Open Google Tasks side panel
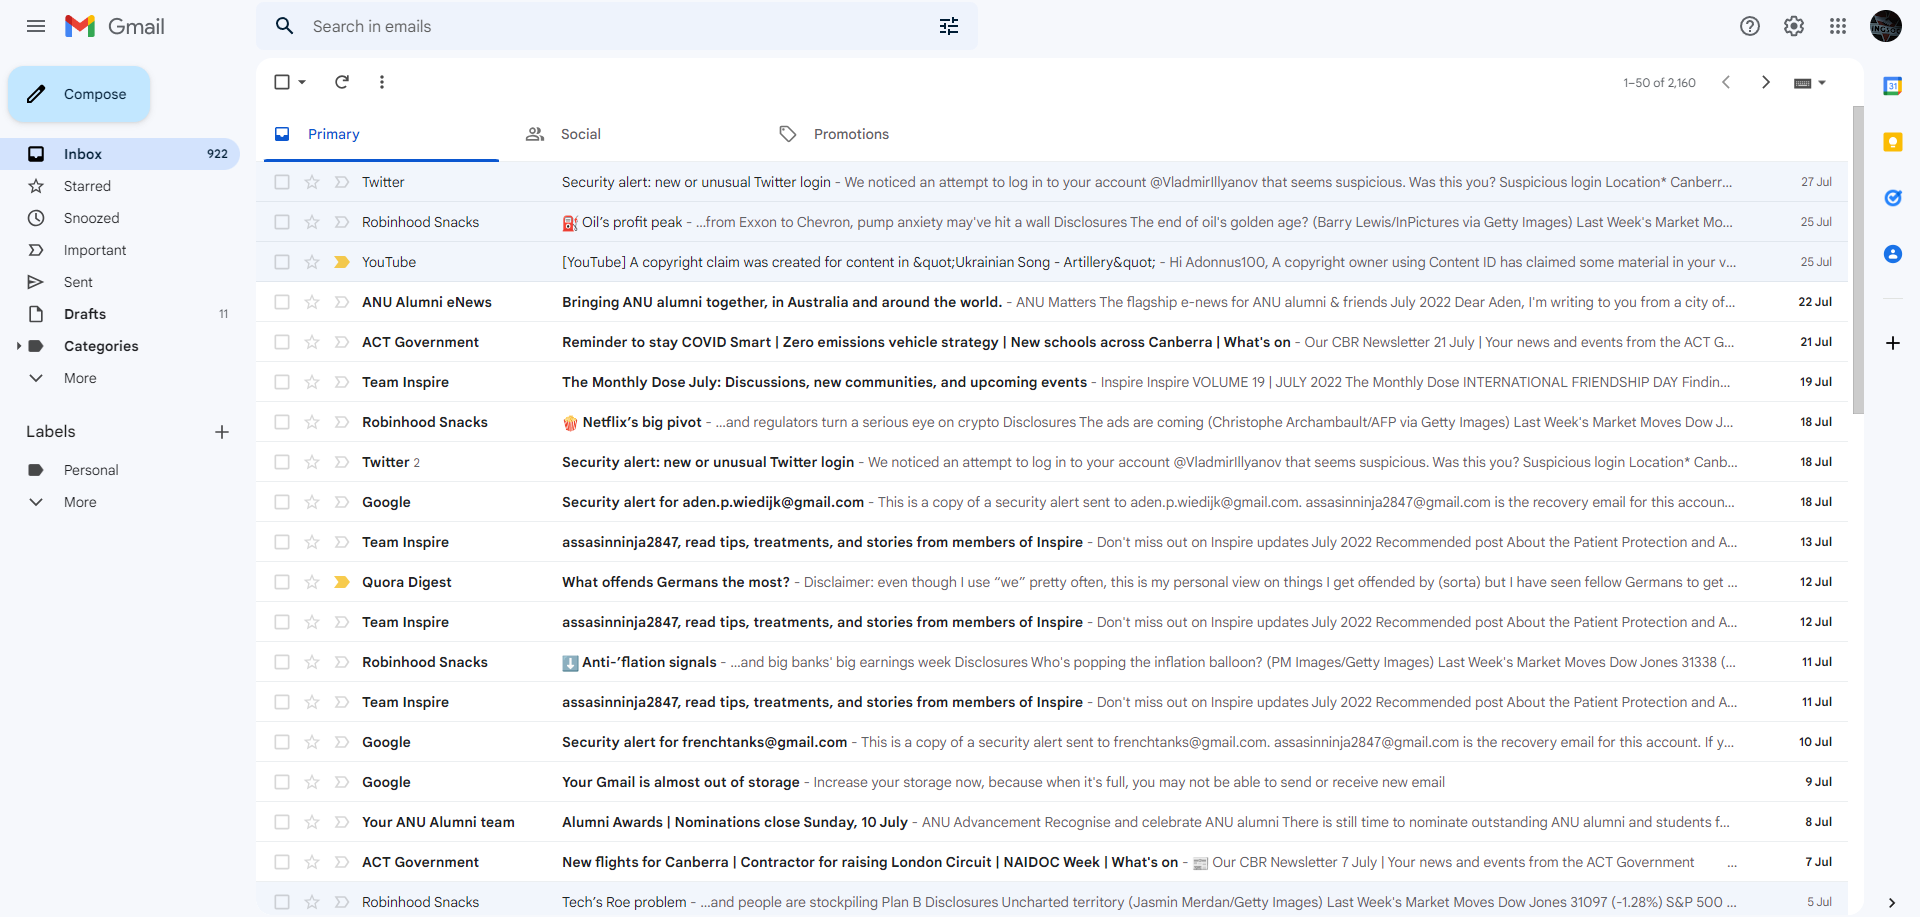Viewport: 1920px width, 917px height. coord(1893,198)
